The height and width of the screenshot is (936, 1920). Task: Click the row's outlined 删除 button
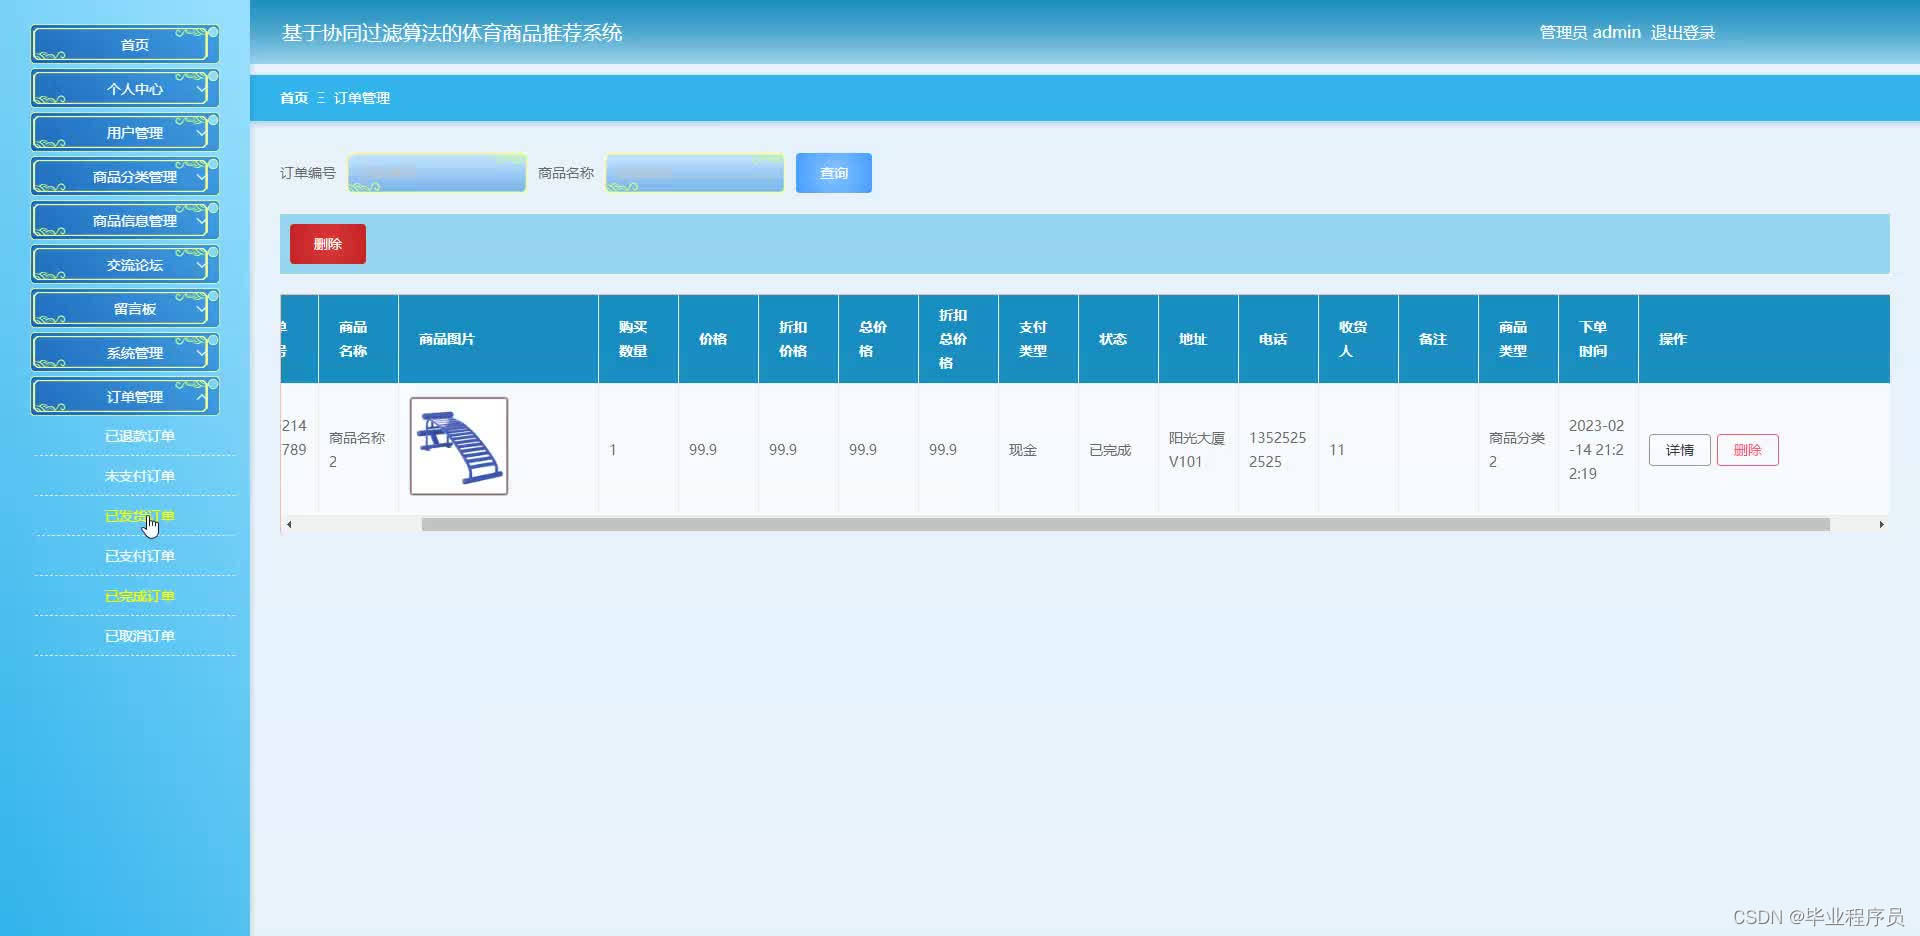(x=1748, y=450)
